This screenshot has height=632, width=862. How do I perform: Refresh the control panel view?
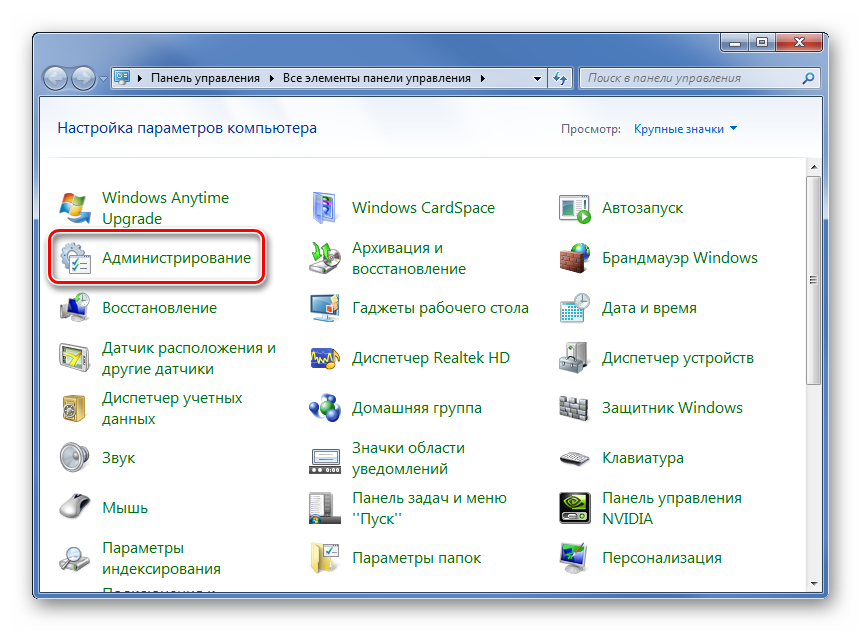(560, 79)
